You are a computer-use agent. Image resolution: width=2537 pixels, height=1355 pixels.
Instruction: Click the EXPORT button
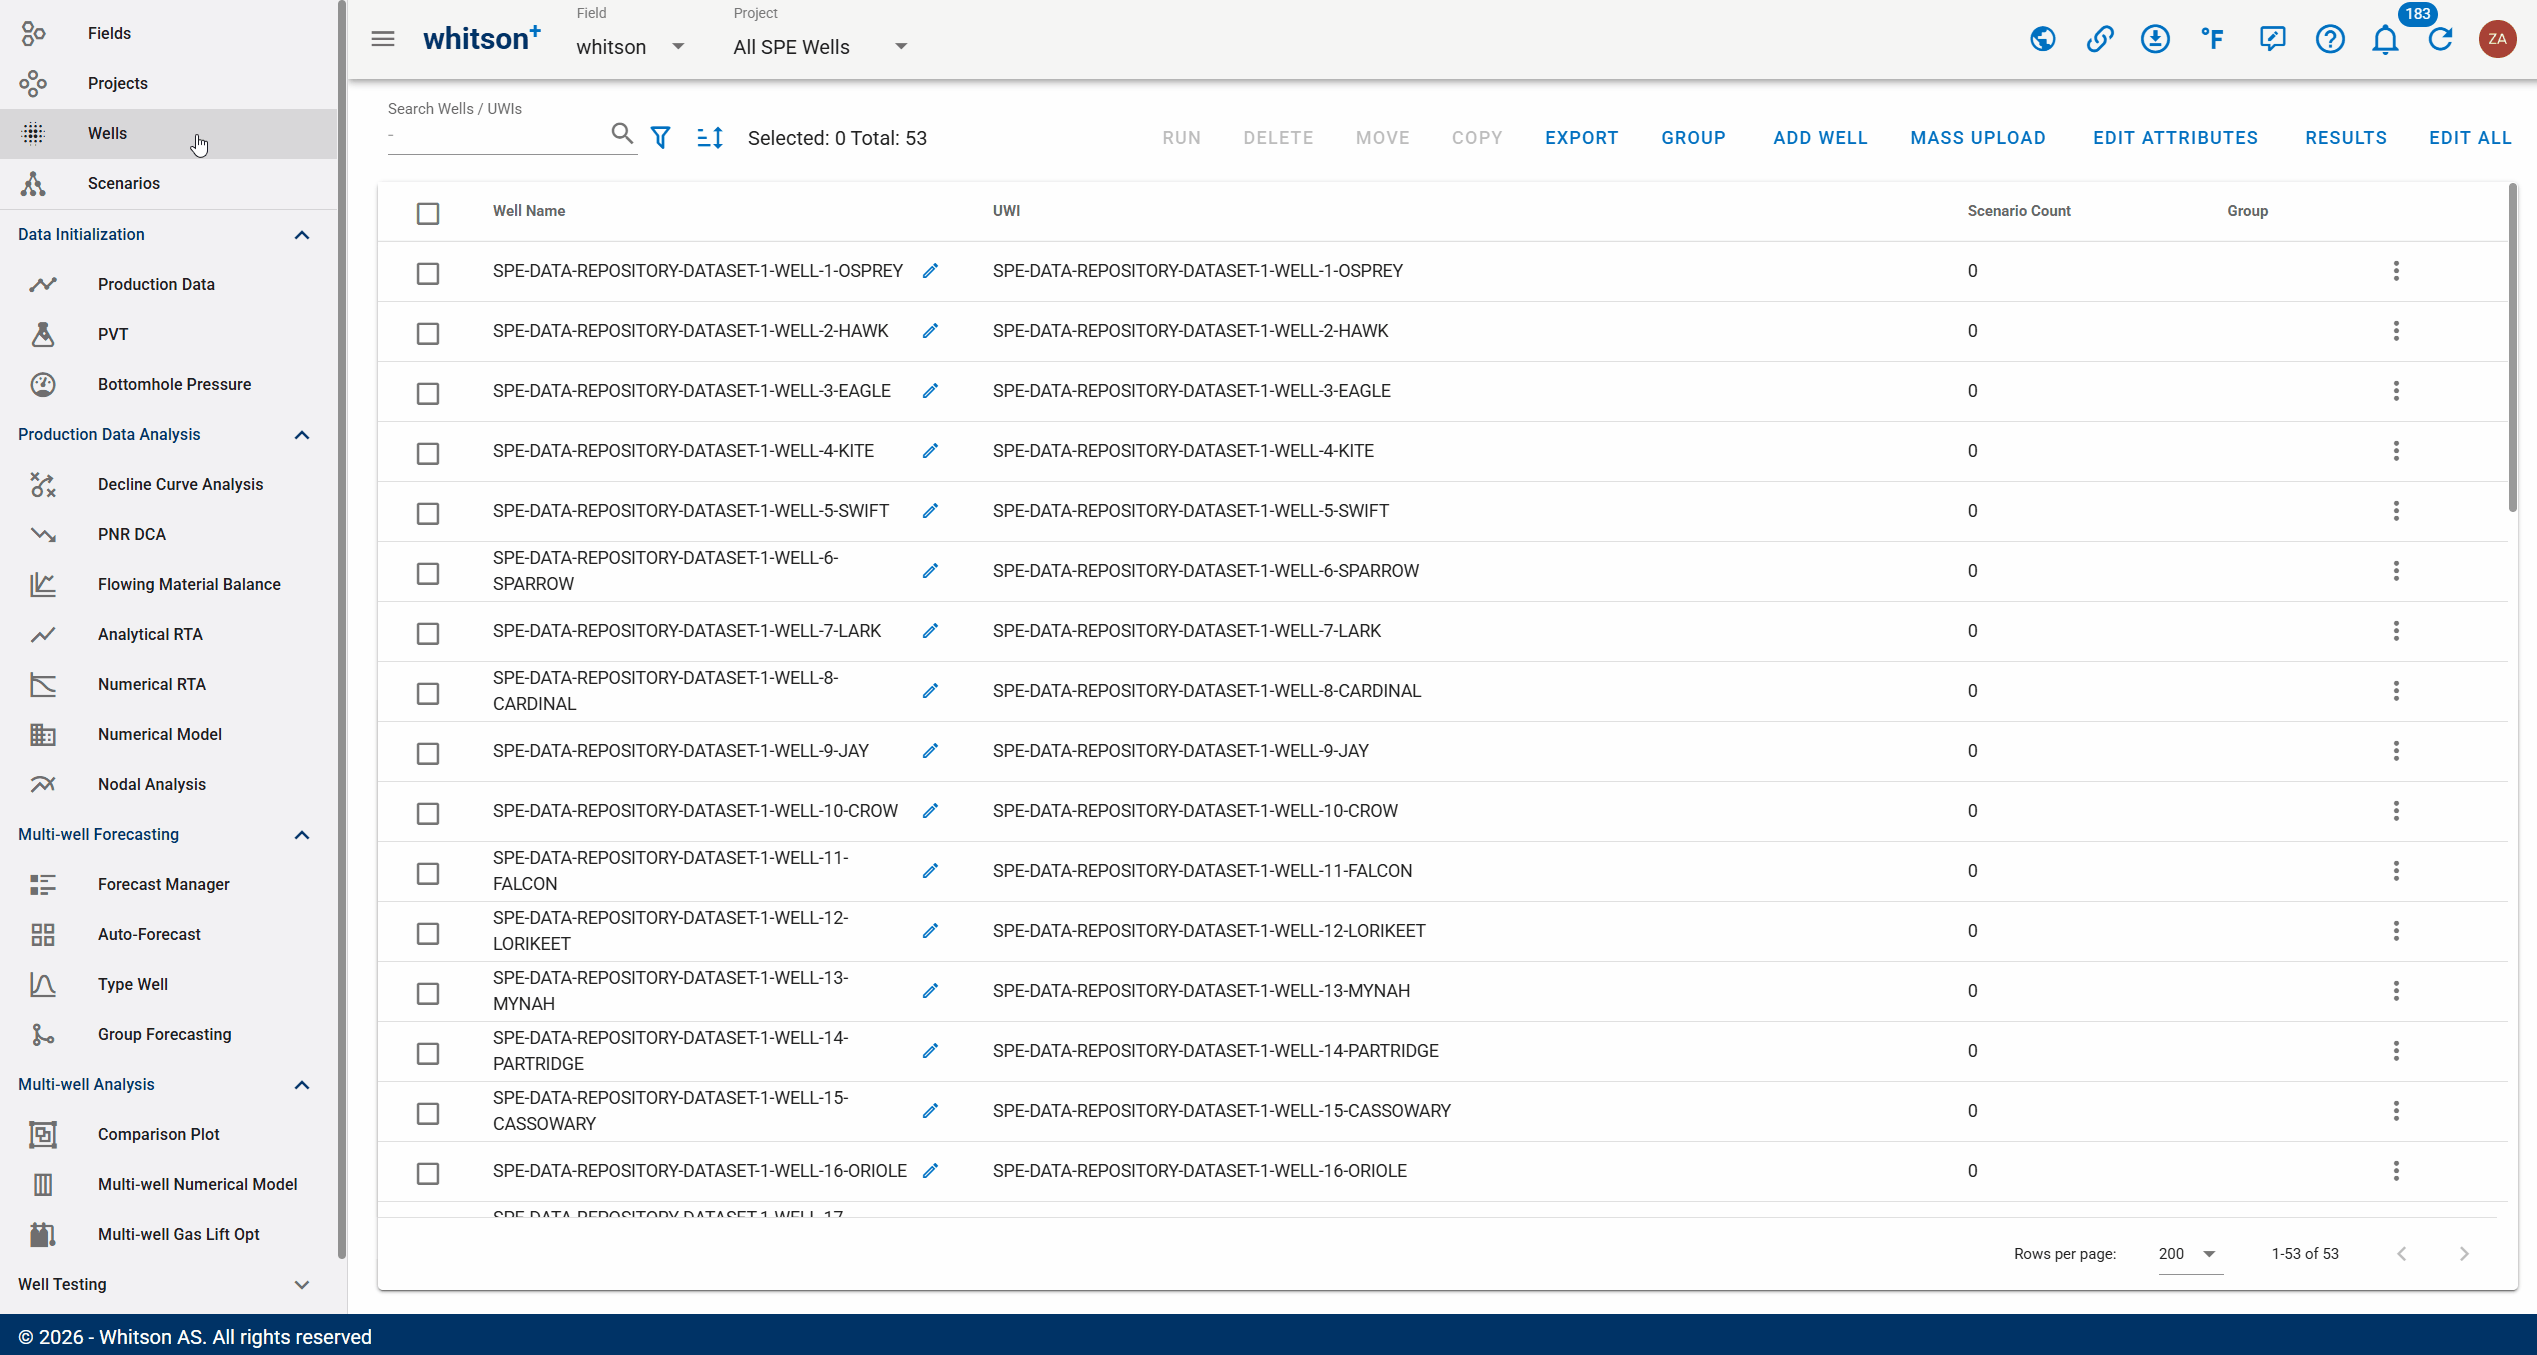point(1582,138)
